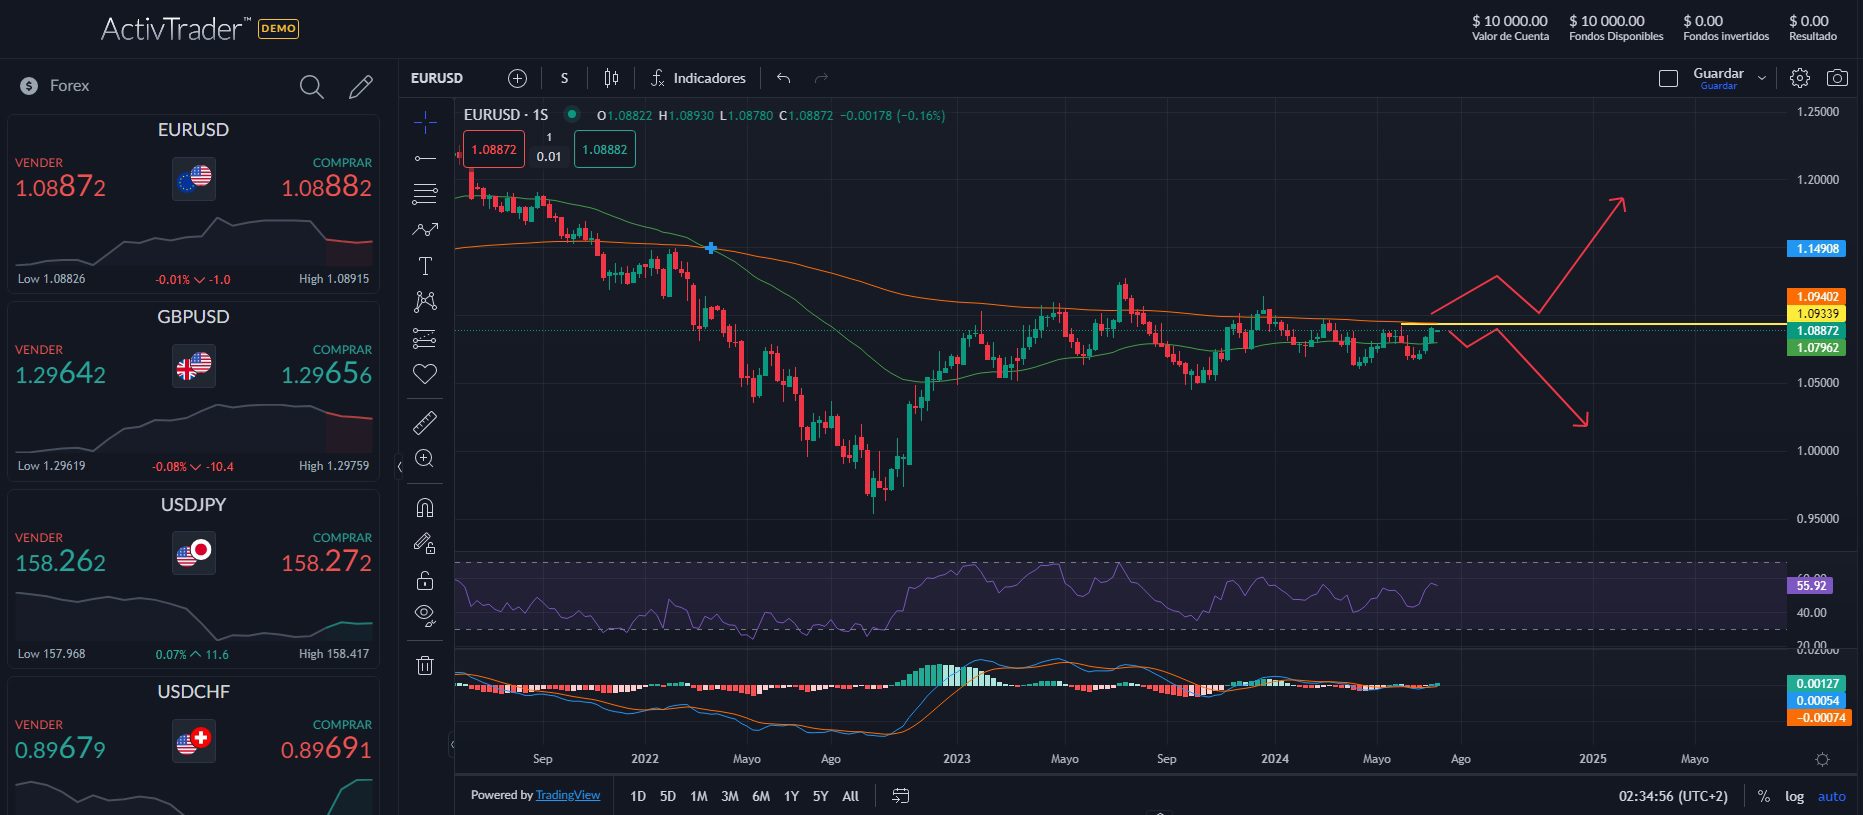1863x815 pixels.
Task: Select the 1M range tab
Action: (x=699, y=796)
